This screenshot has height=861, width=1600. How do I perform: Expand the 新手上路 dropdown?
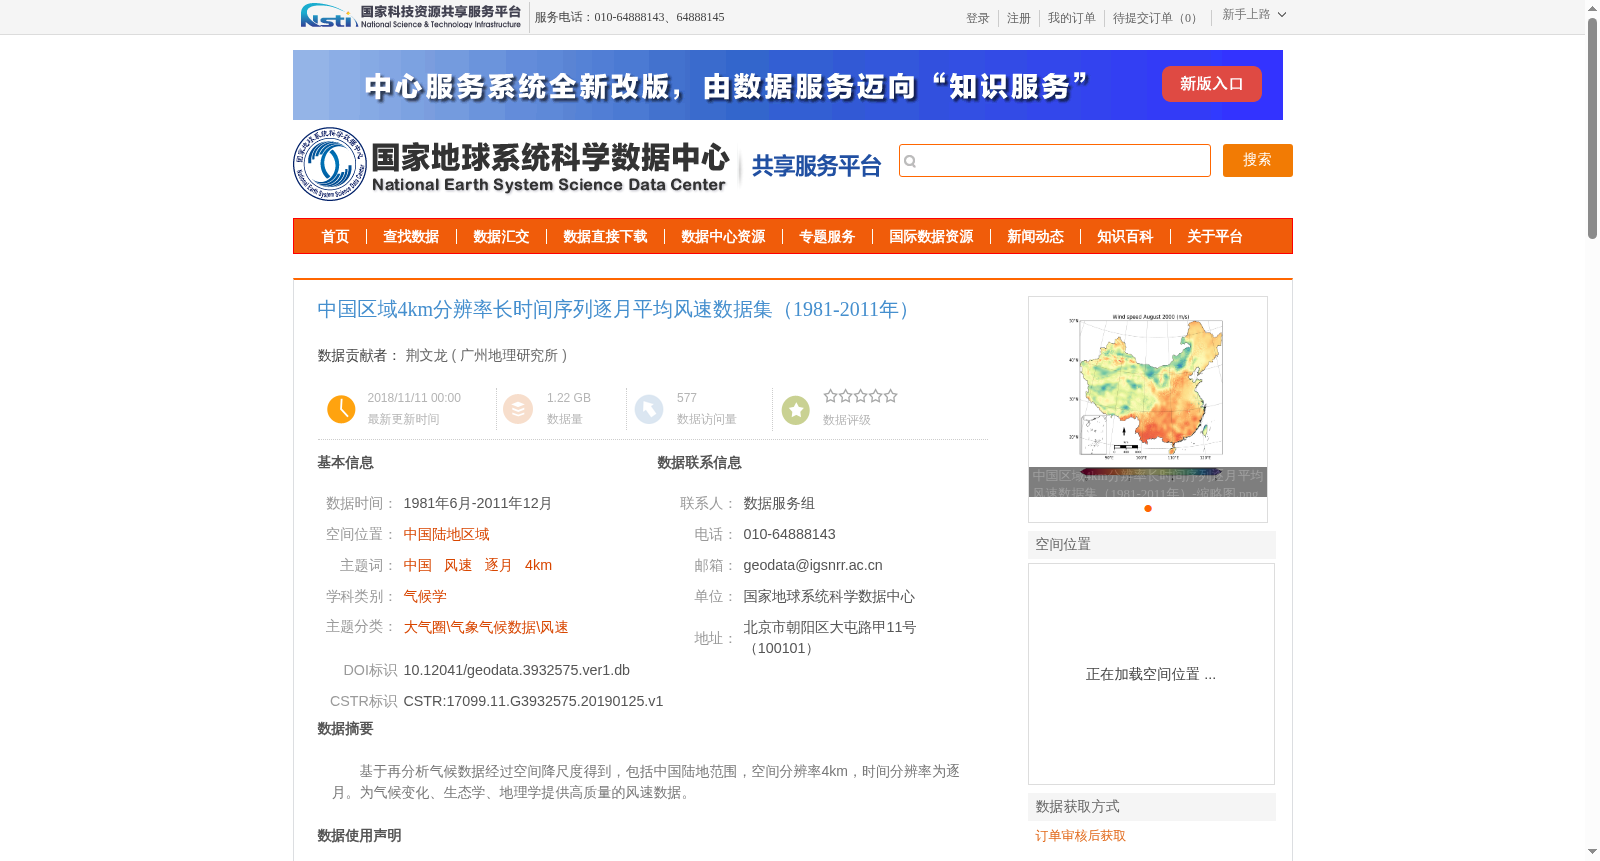click(1254, 14)
